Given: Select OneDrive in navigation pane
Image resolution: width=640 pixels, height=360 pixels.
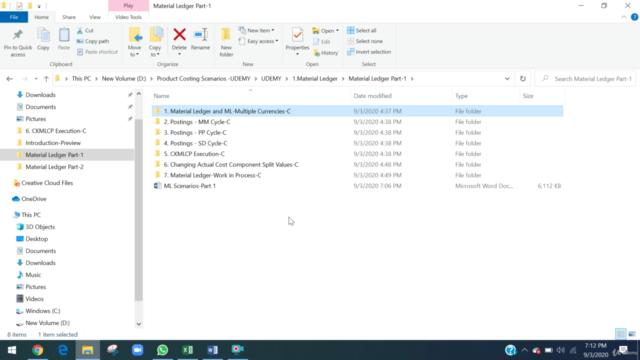Looking at the screenshot, I should (33, 199).
